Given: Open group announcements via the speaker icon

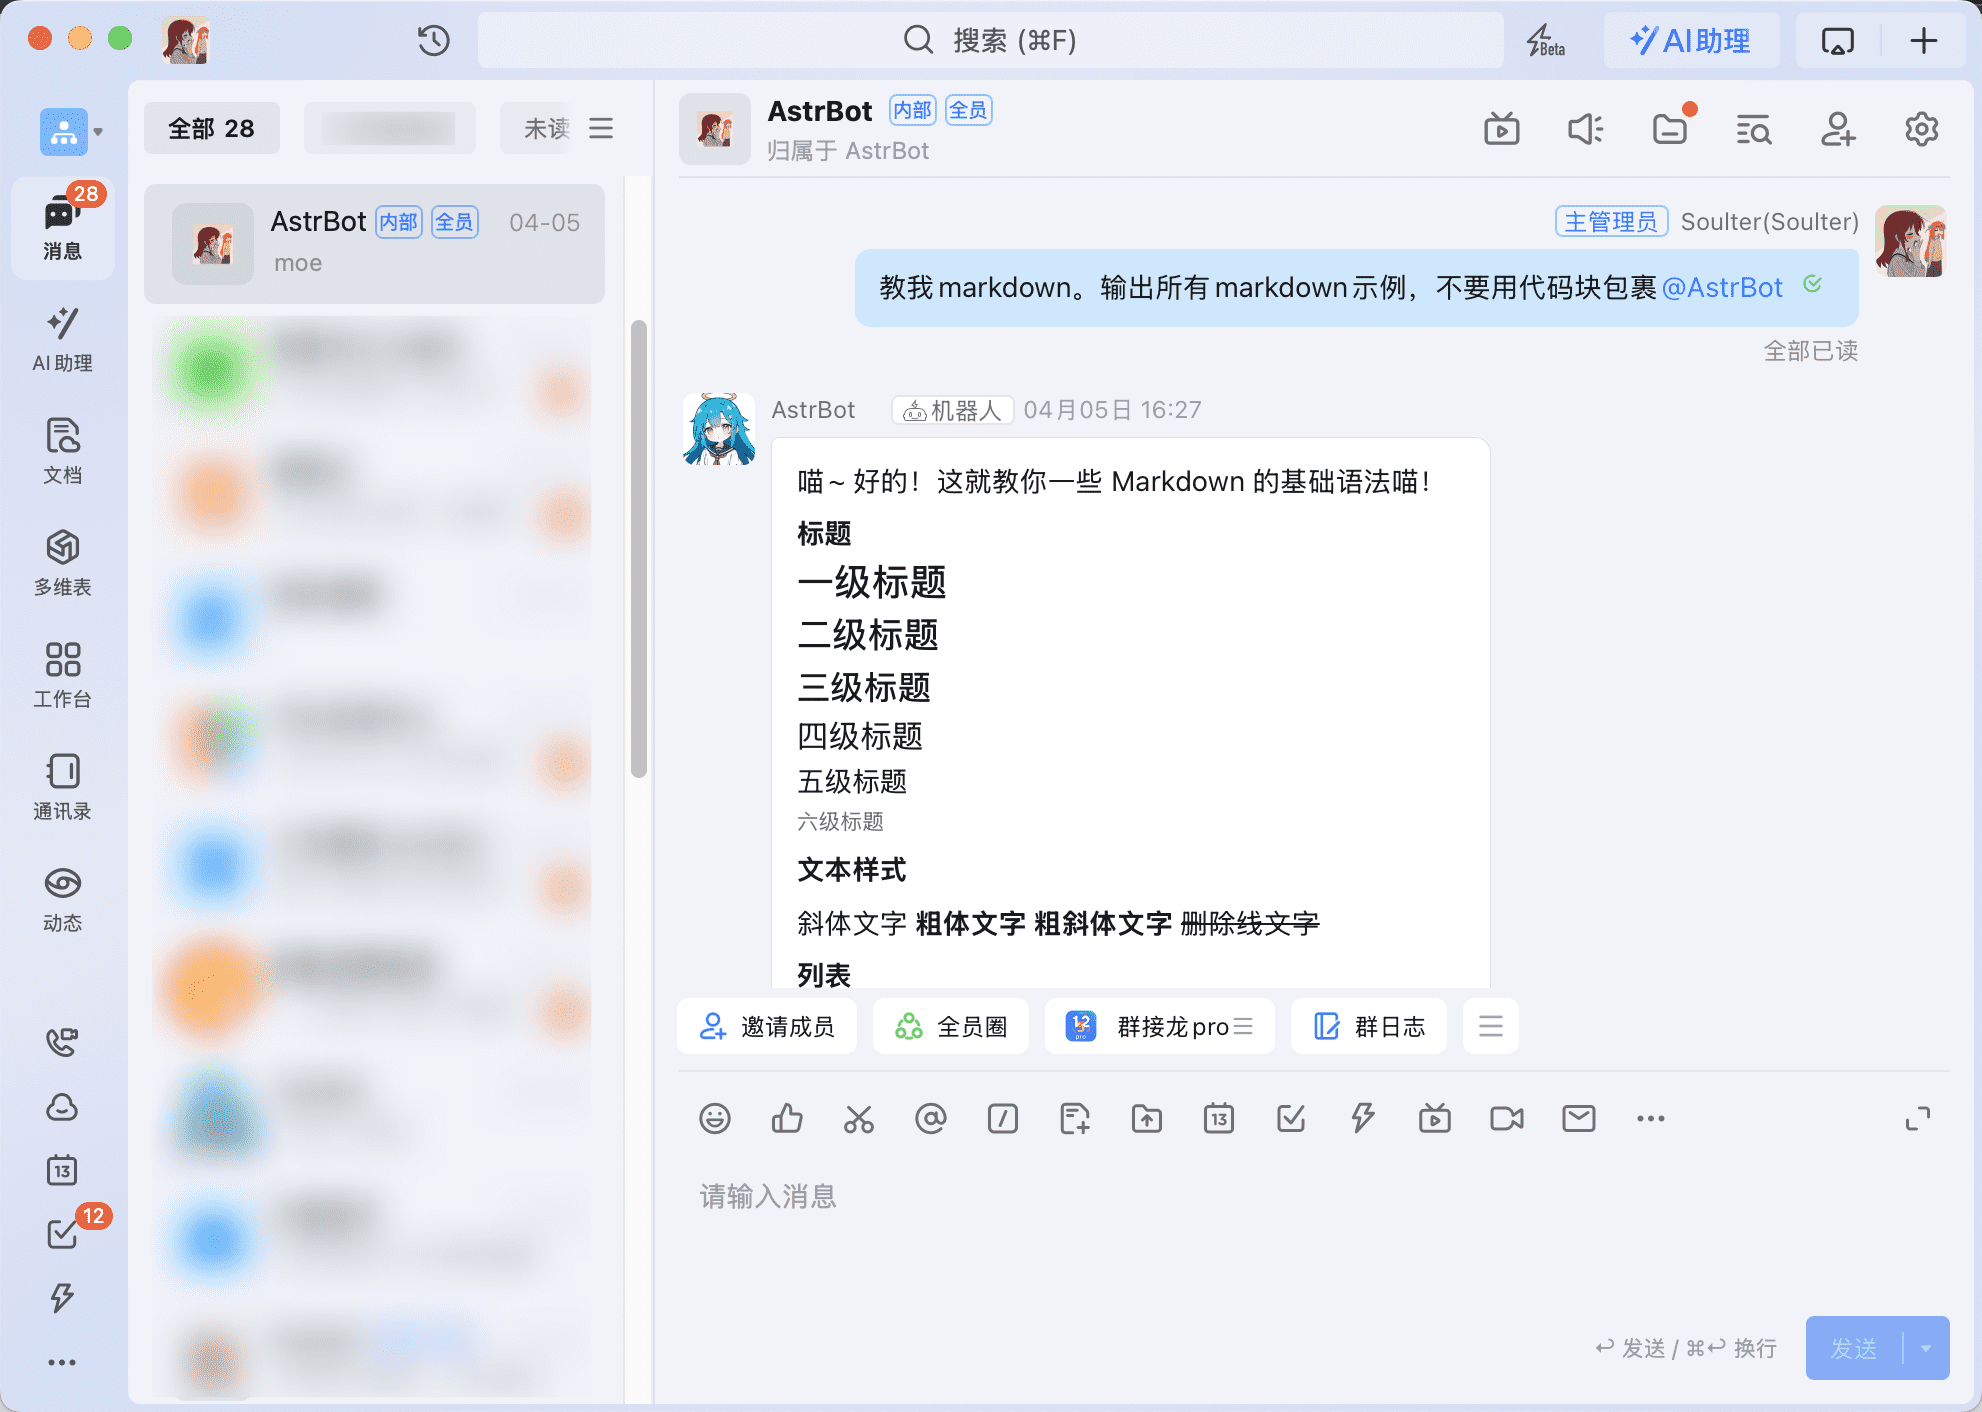Looking at the screenshot, I should tap(1586, 129).
